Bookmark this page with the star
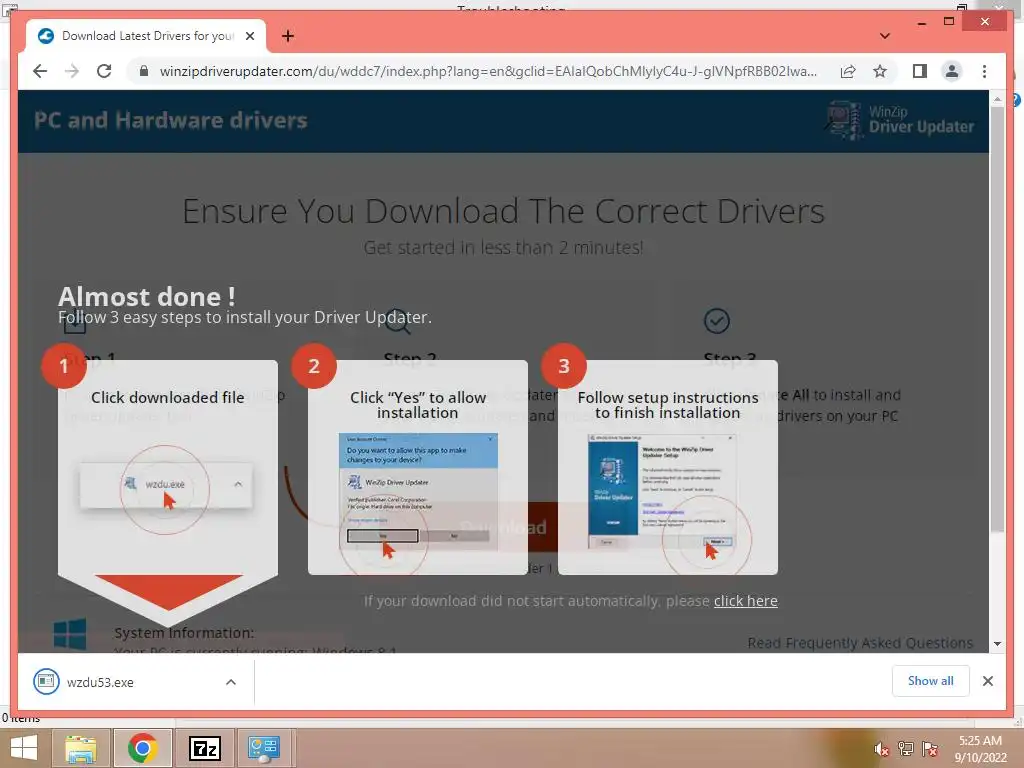 880,71
